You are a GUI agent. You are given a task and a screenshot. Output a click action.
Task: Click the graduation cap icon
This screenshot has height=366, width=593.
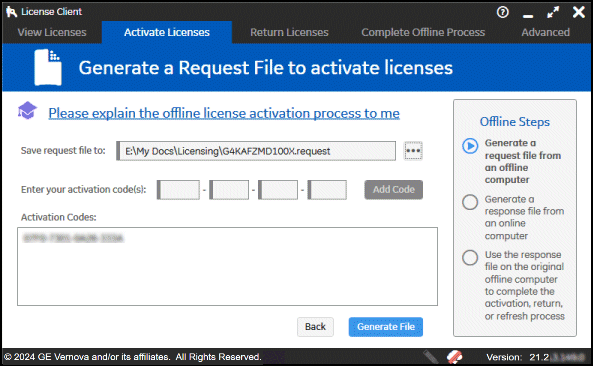(27, 111)
